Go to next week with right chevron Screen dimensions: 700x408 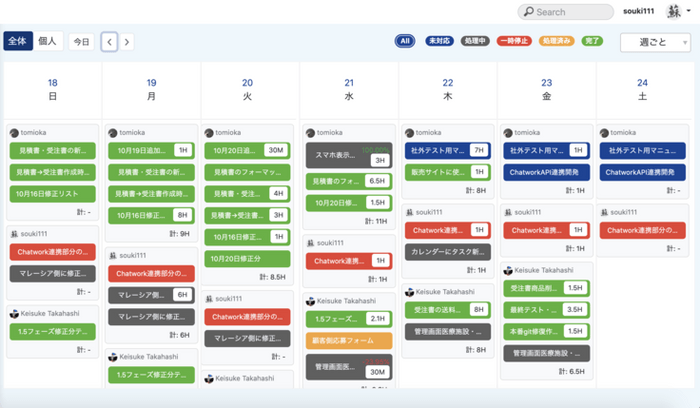[127, 42]
